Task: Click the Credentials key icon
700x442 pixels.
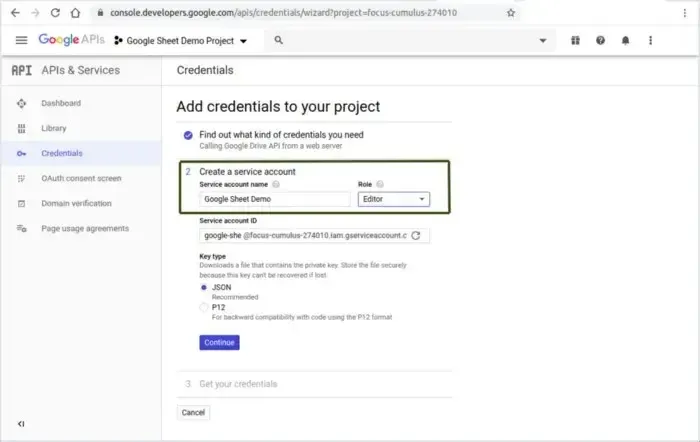Action: point(21,154)
